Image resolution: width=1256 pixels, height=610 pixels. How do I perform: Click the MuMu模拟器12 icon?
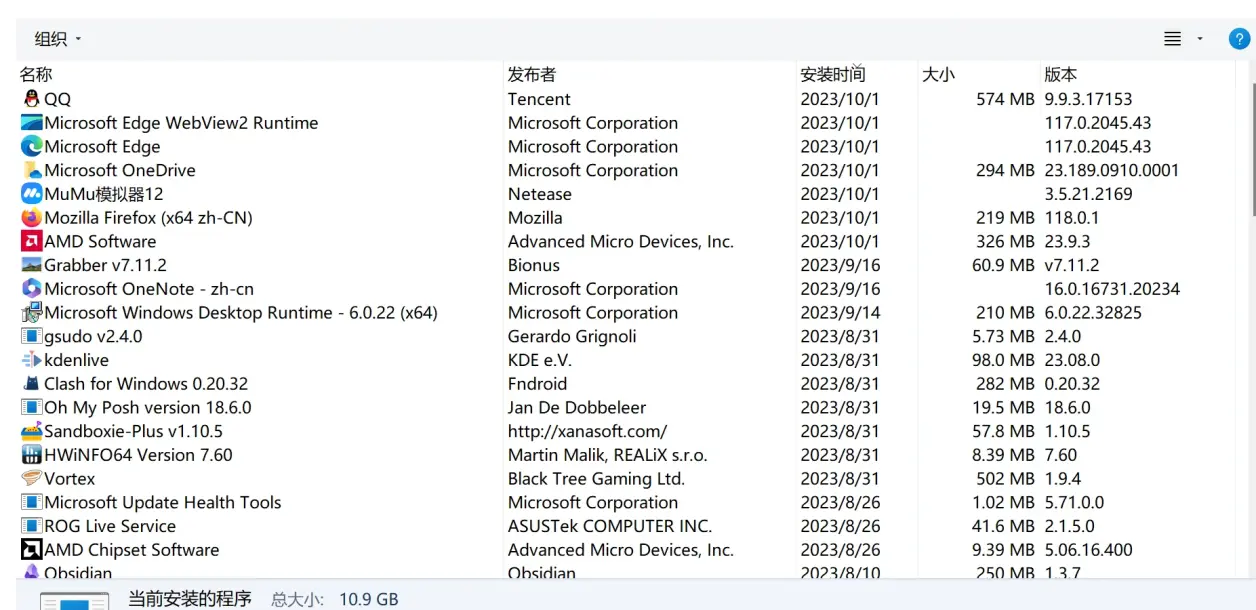point(31,194)
